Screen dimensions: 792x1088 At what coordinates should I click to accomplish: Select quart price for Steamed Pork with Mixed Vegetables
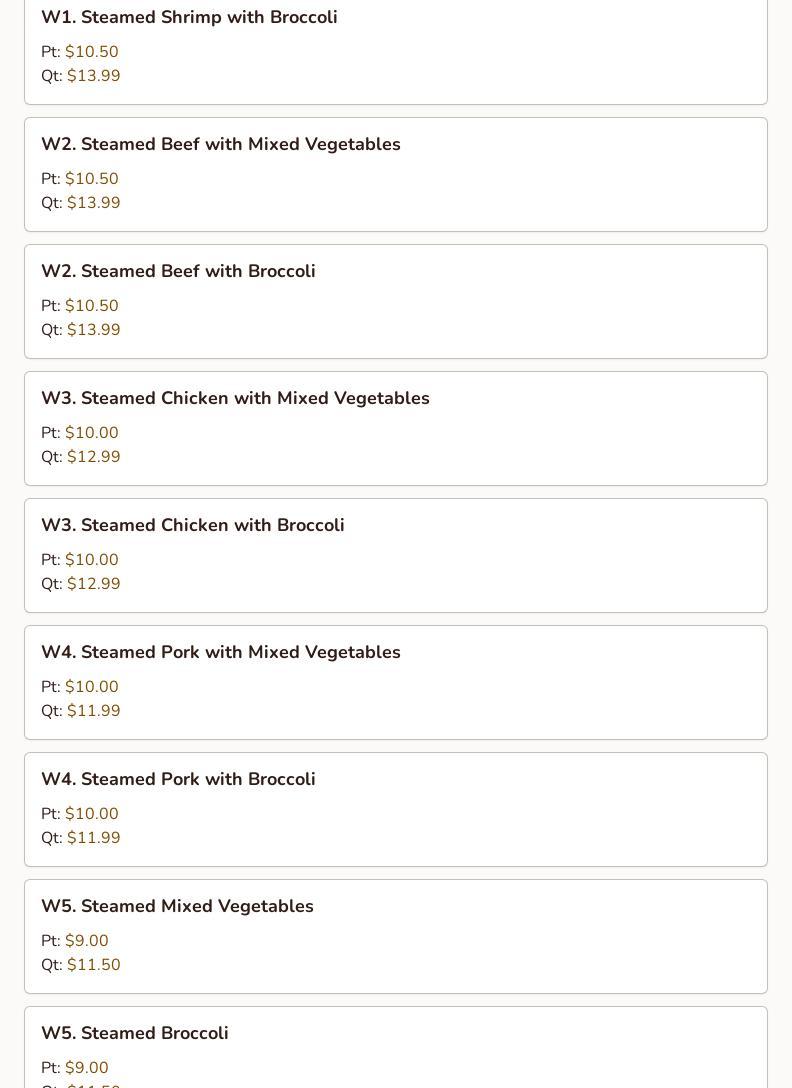tap(93, 711)
